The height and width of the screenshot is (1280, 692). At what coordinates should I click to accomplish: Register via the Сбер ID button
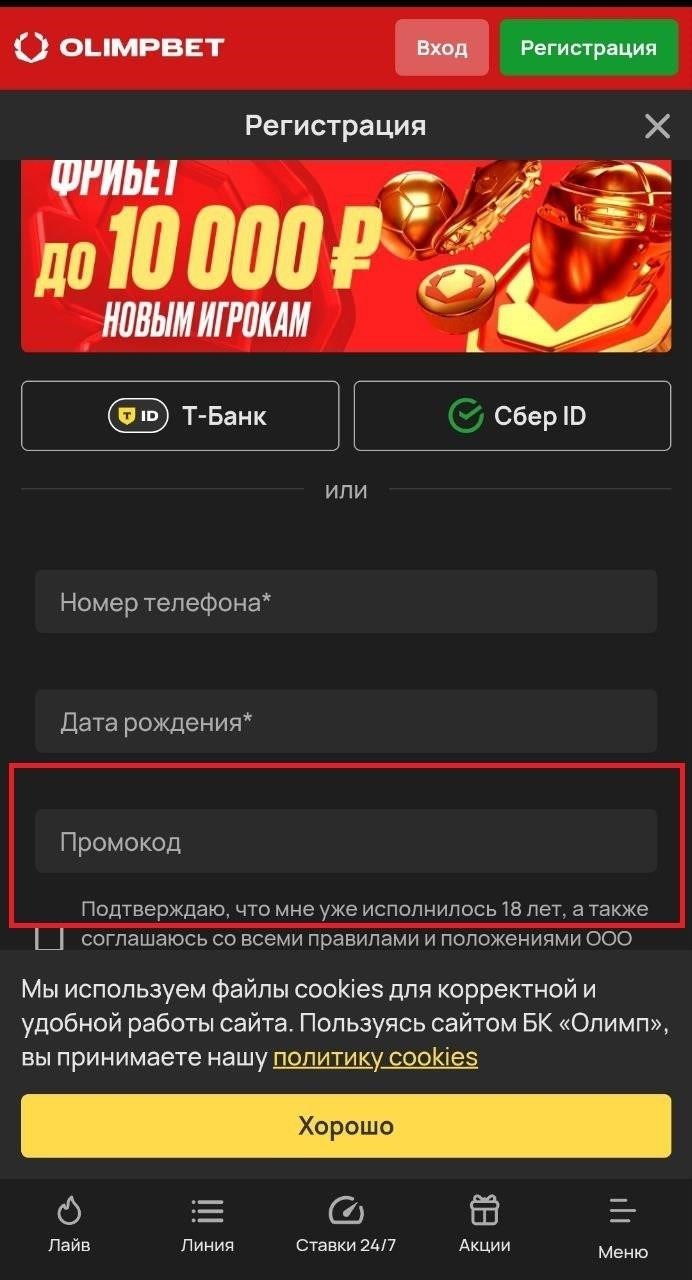512,416
